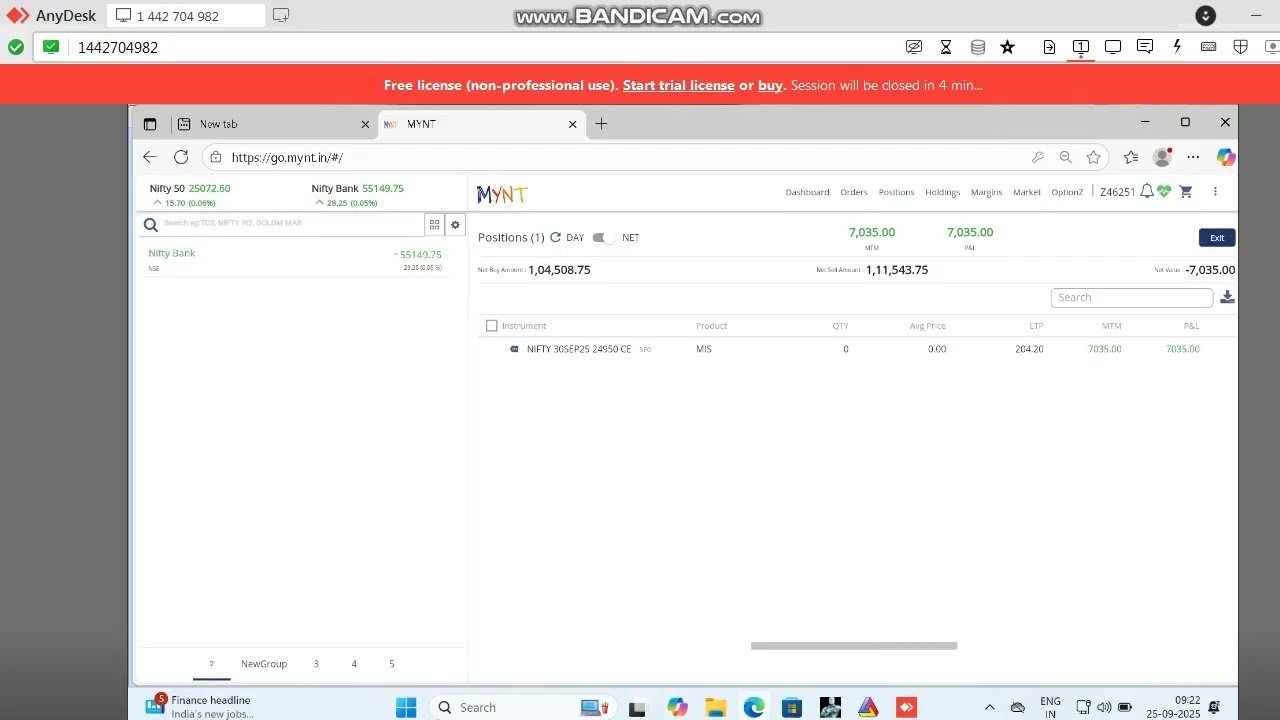Click account ID Z46251
The height and width of the screenshot is (720, 1280).
click(1117, 192)
